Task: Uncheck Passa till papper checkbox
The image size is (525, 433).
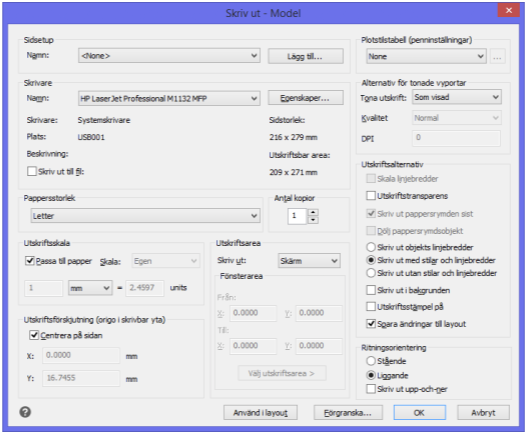Action: 30,261
